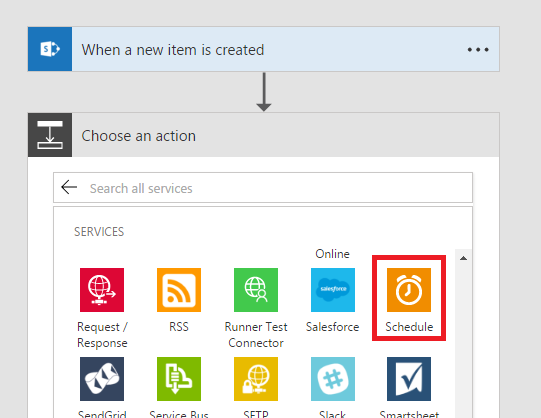Go back using the search arrow
541x418 pixels.
coord(69,187)
